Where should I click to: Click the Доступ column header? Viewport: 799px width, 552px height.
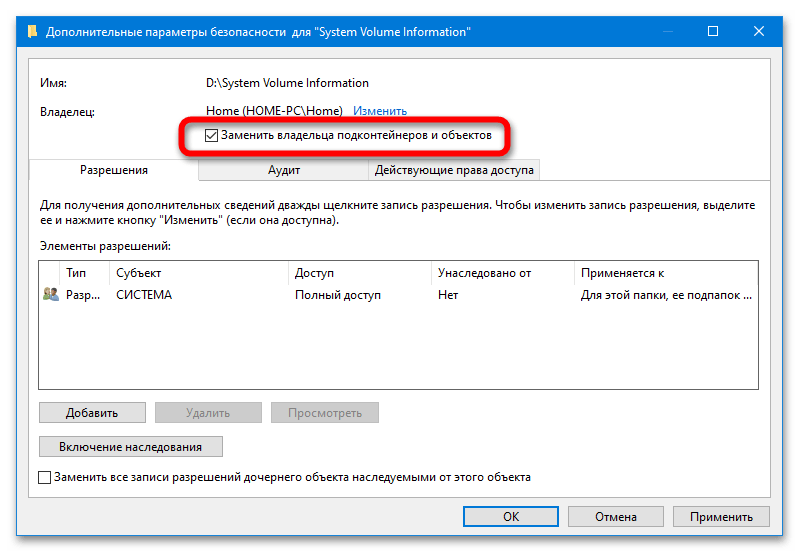point(360,273)
